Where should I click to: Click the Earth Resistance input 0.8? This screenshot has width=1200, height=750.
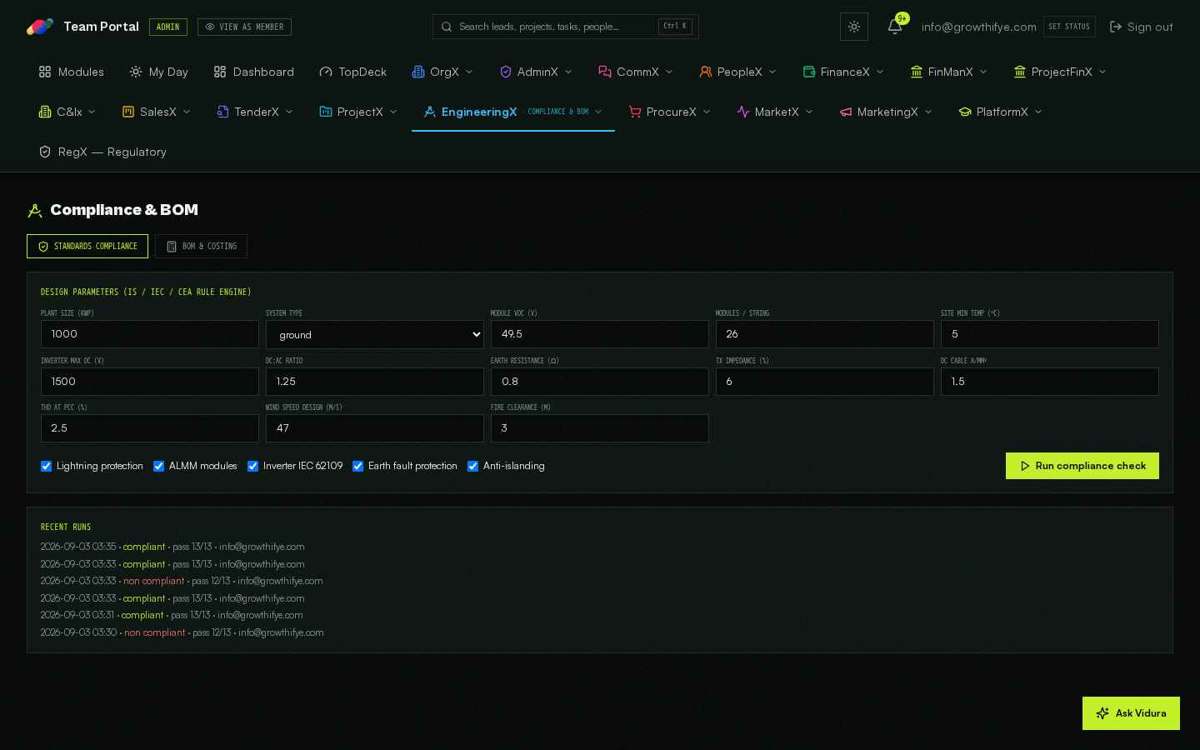(600, 381)
